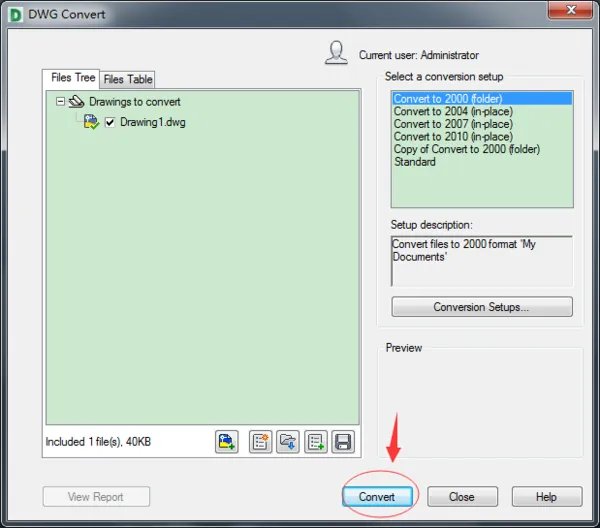Pick the Convert to 2010 (in-place) setup

(x=453, y=137)
